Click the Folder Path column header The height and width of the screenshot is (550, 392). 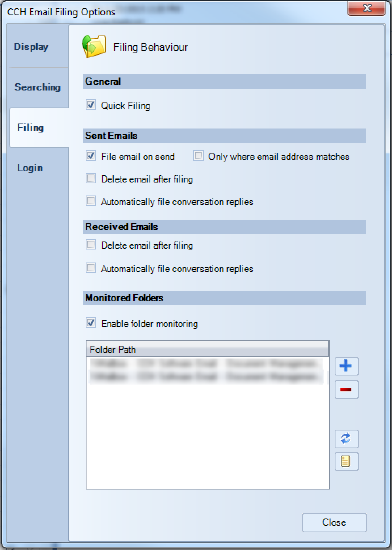[208, 349]
